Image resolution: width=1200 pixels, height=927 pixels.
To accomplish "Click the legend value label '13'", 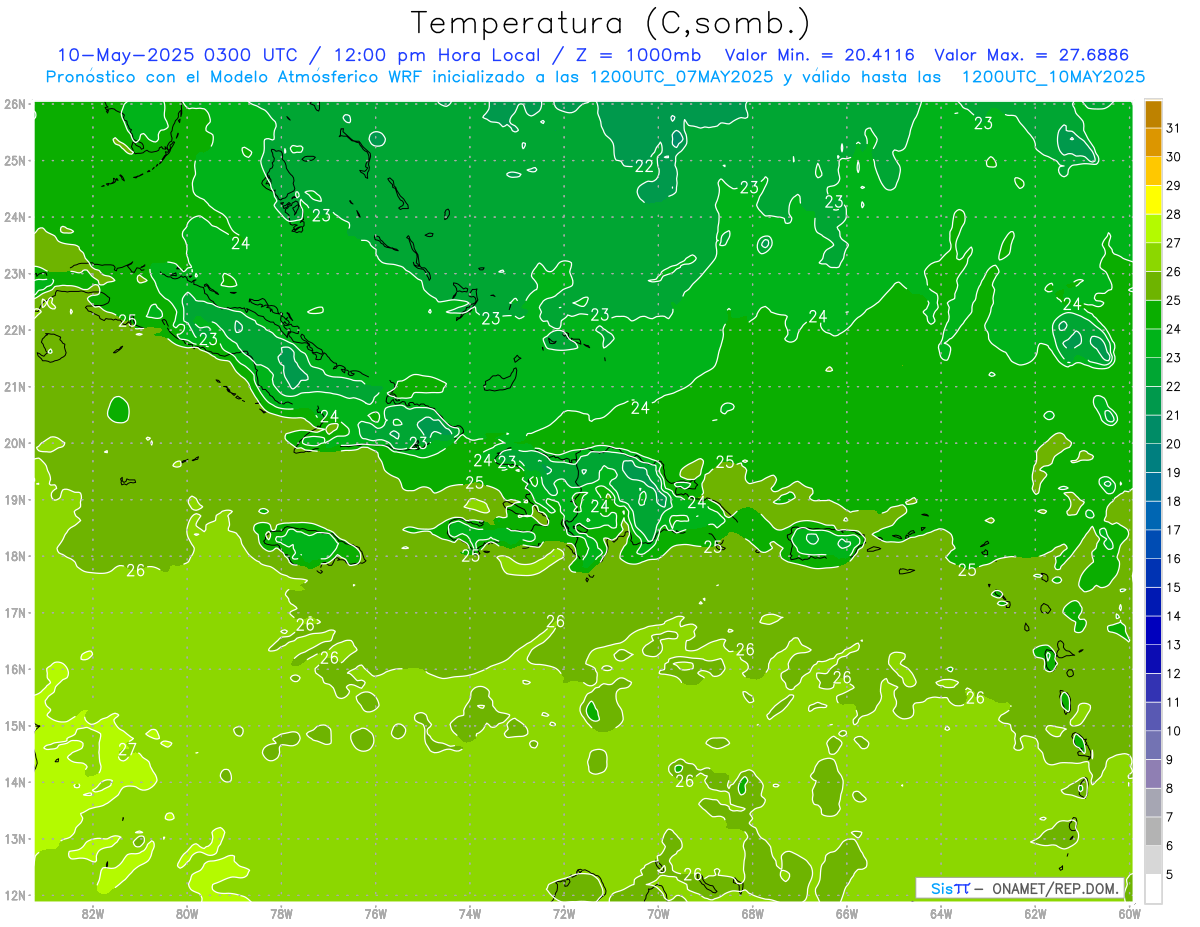I will click(x=1174, y=645).
